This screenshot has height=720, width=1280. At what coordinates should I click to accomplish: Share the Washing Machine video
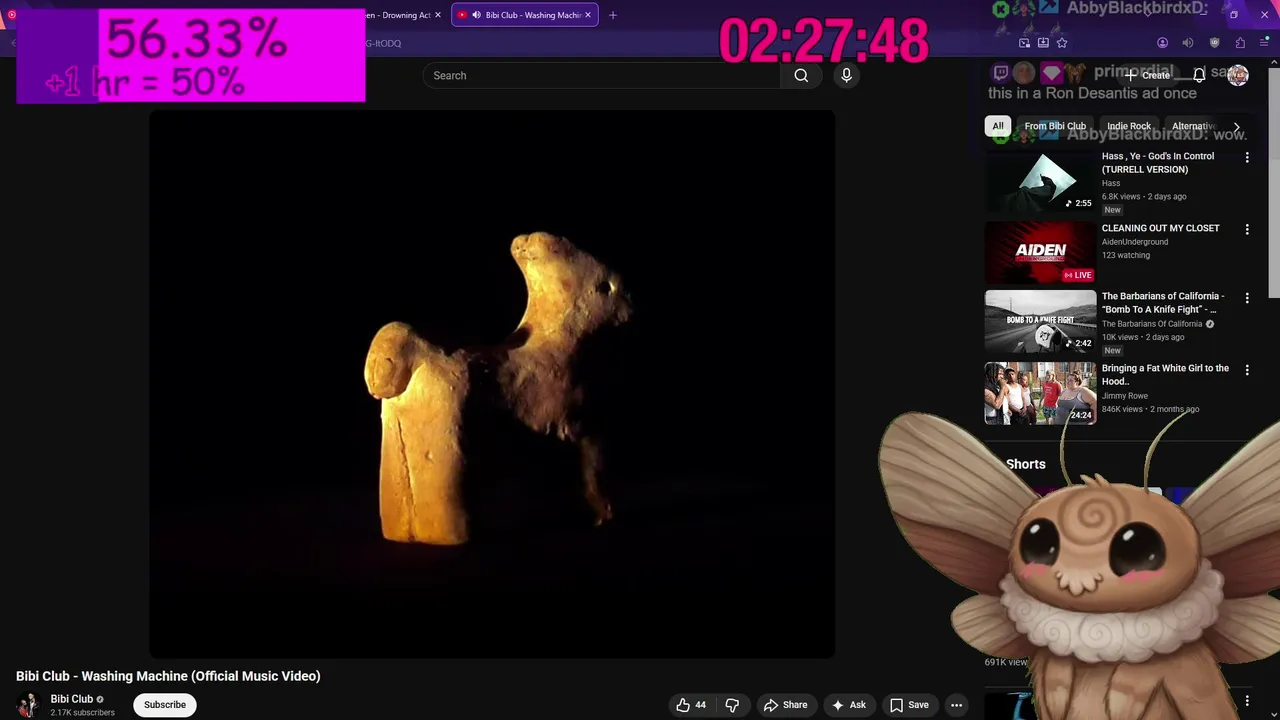point(785,705)
